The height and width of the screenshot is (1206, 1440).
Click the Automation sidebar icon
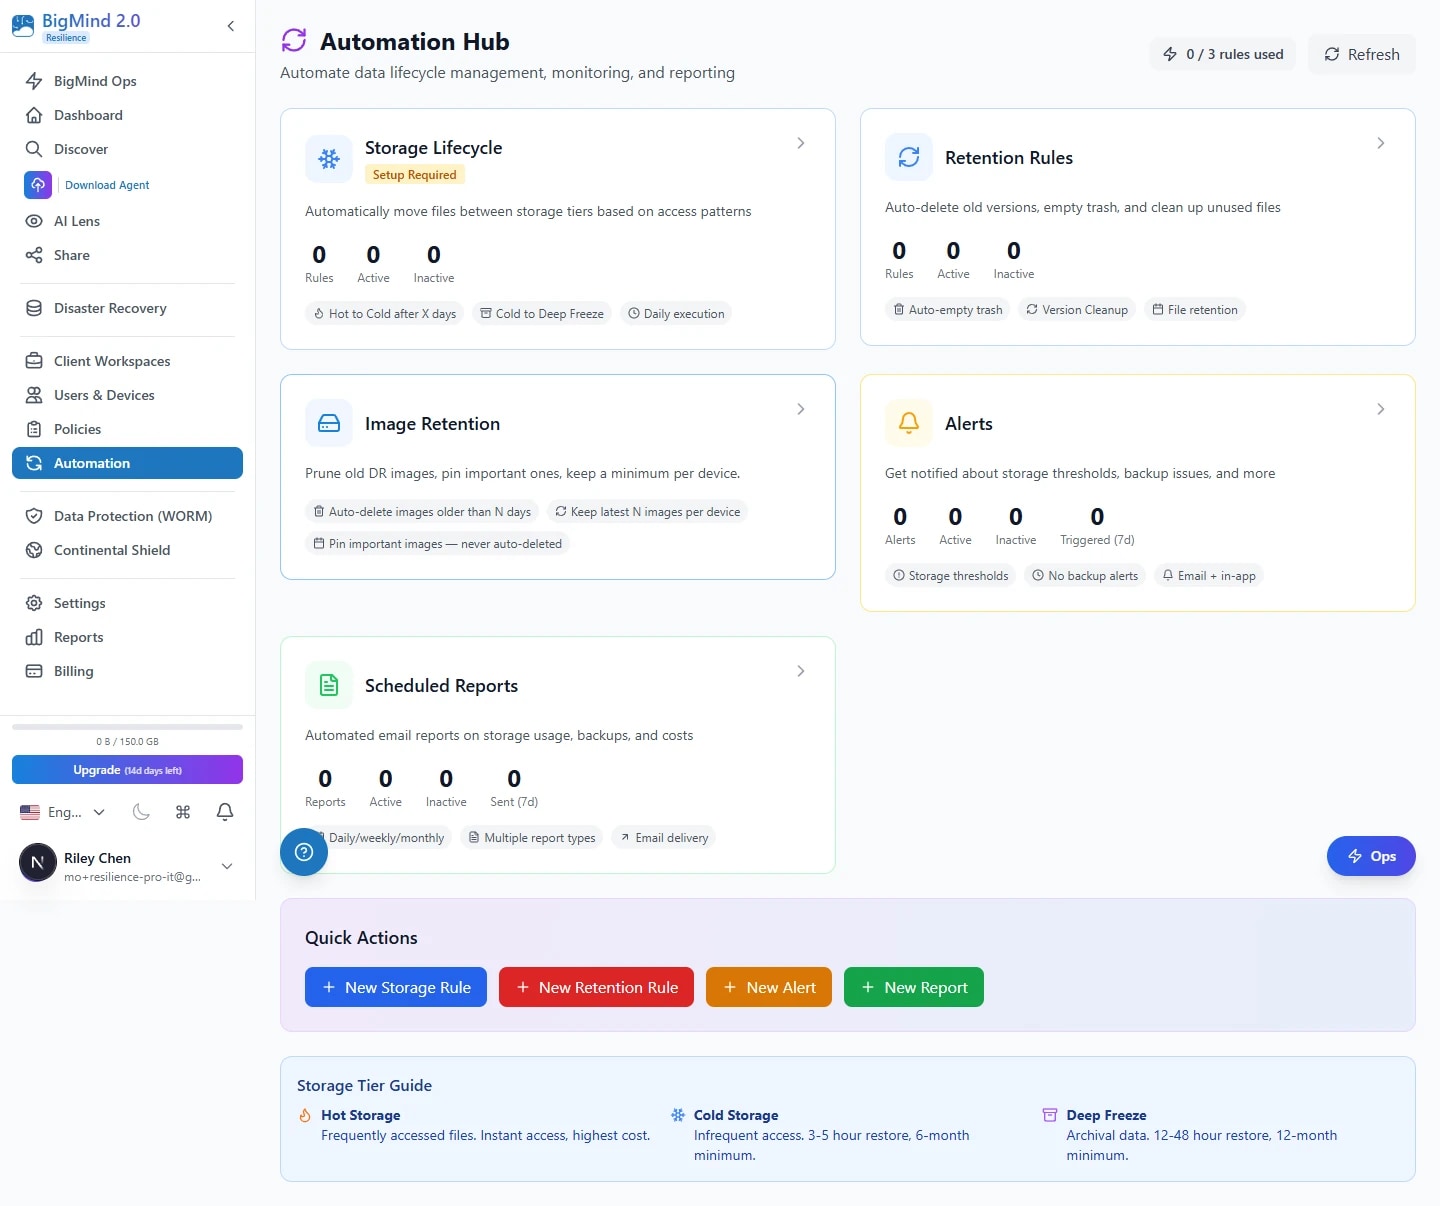coord(34,463)
